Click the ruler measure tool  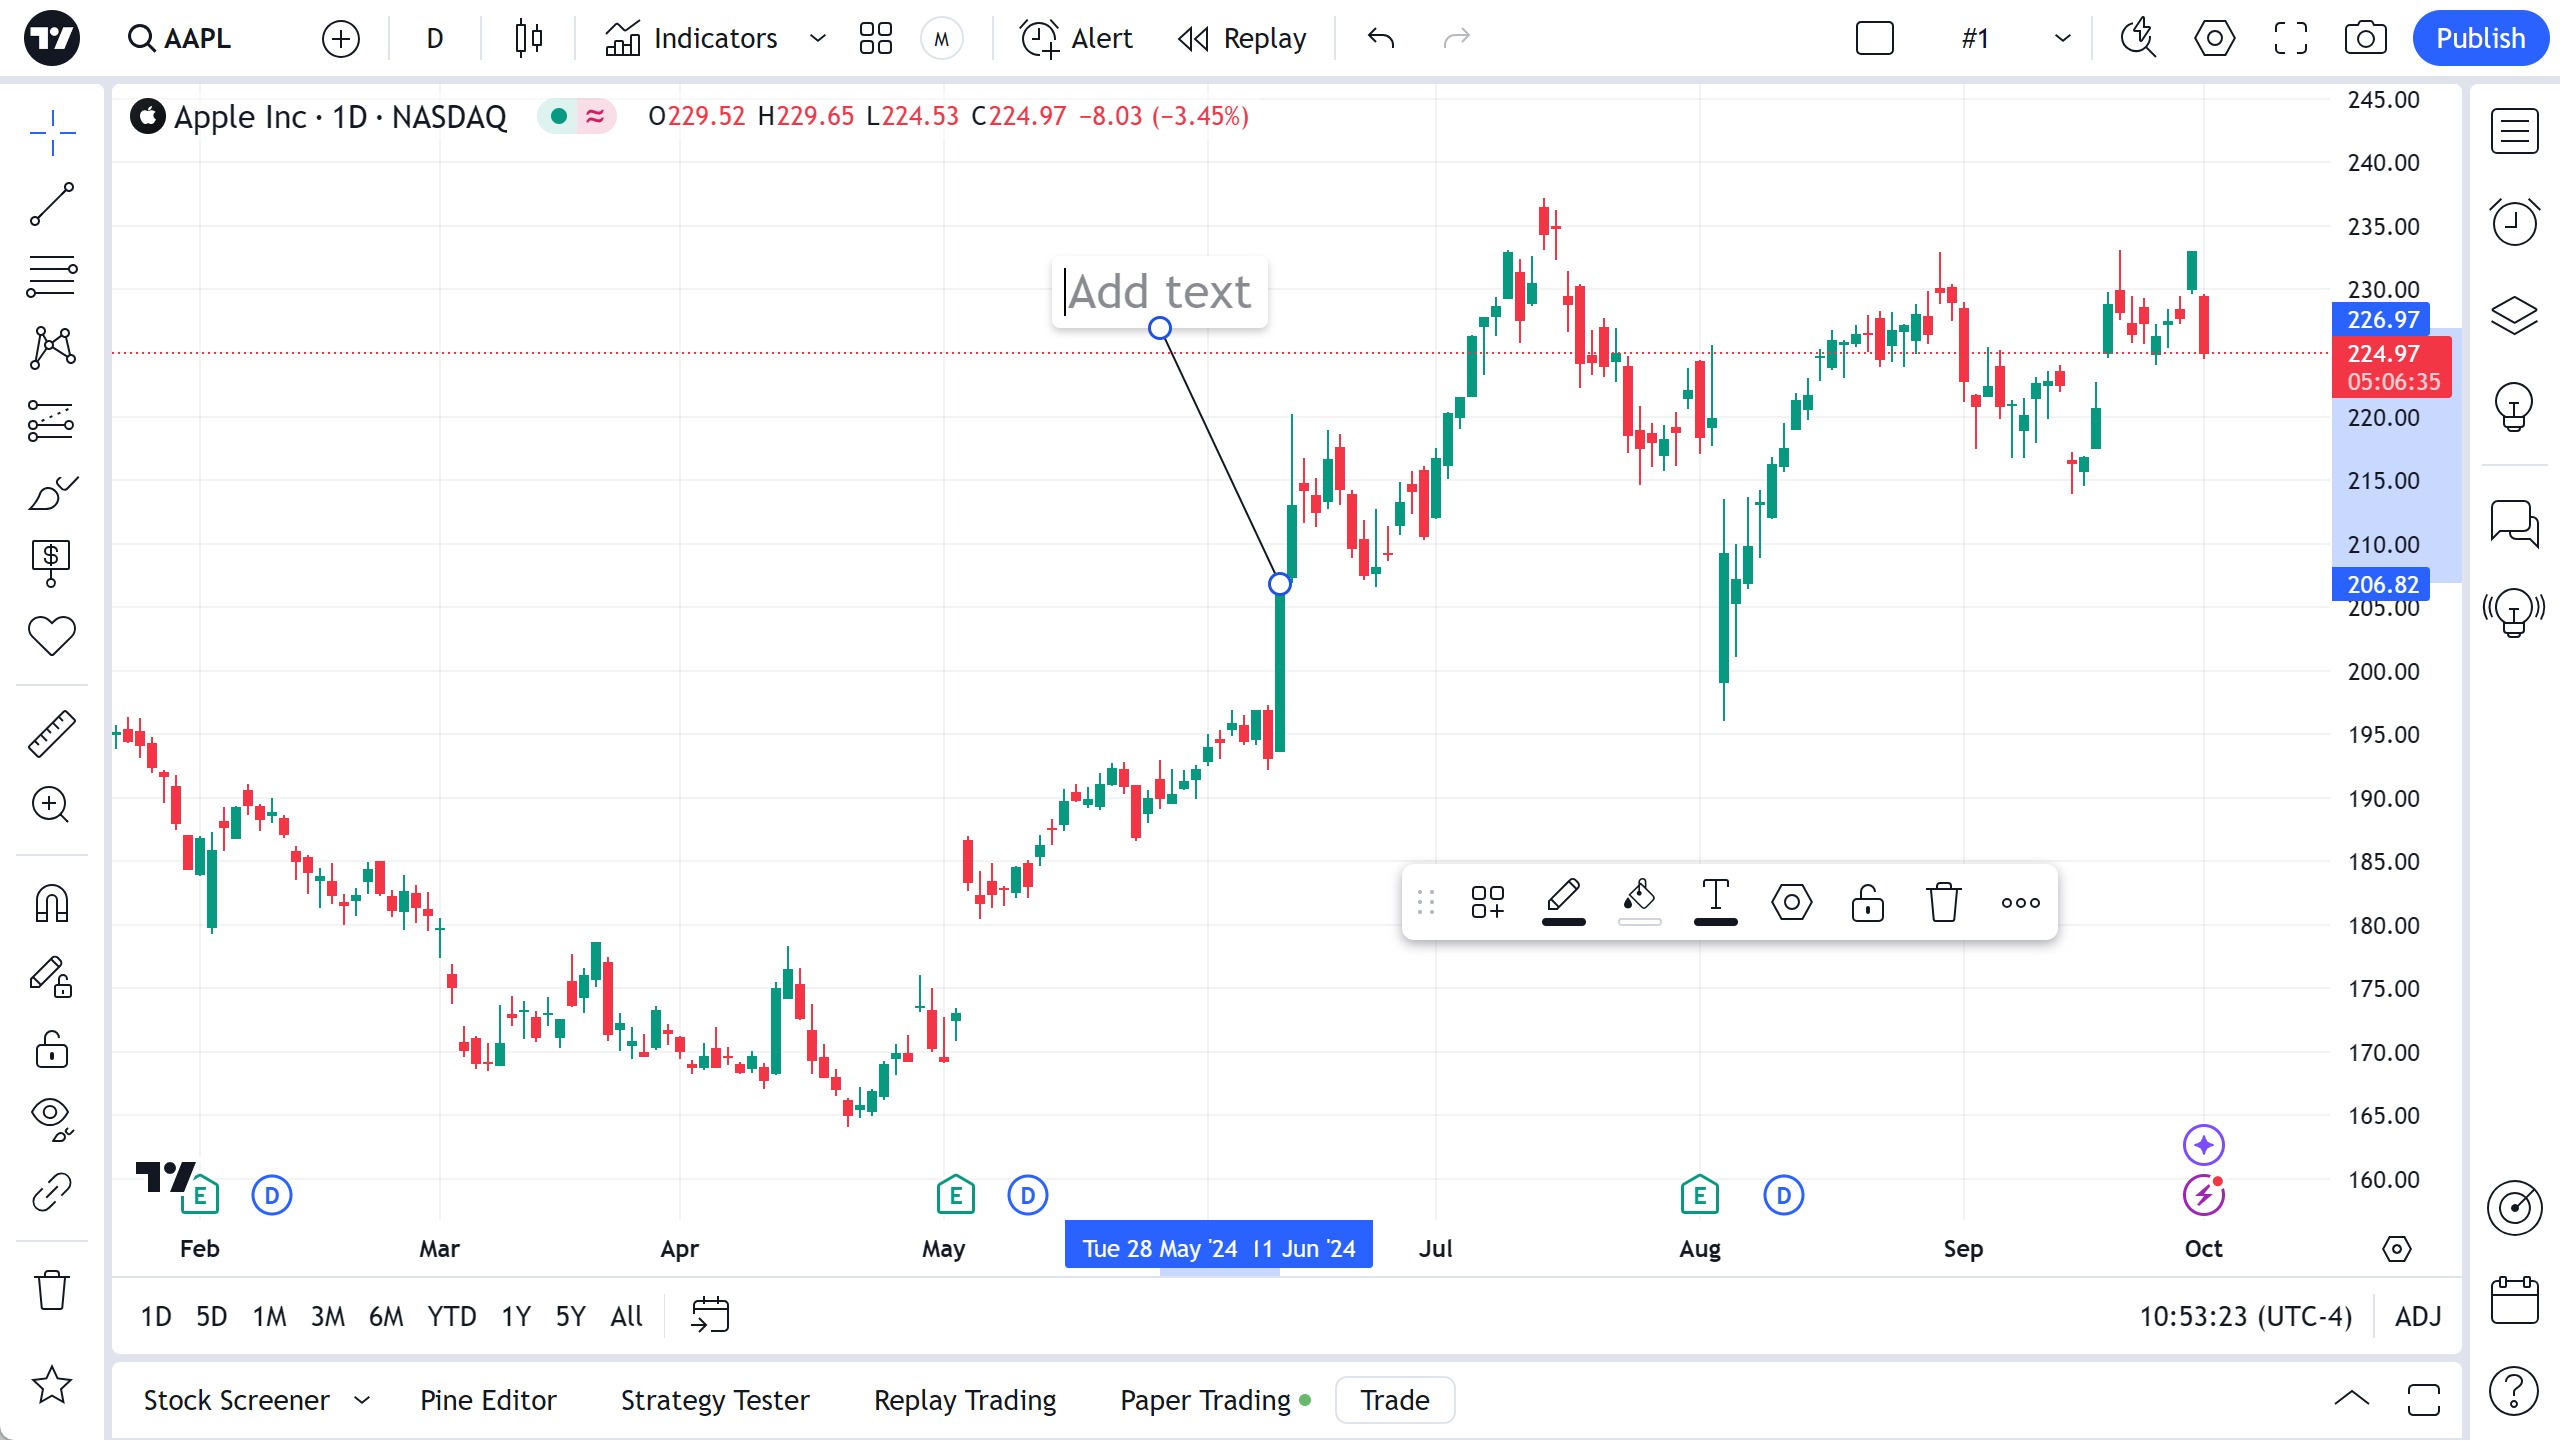pos(52,734)
